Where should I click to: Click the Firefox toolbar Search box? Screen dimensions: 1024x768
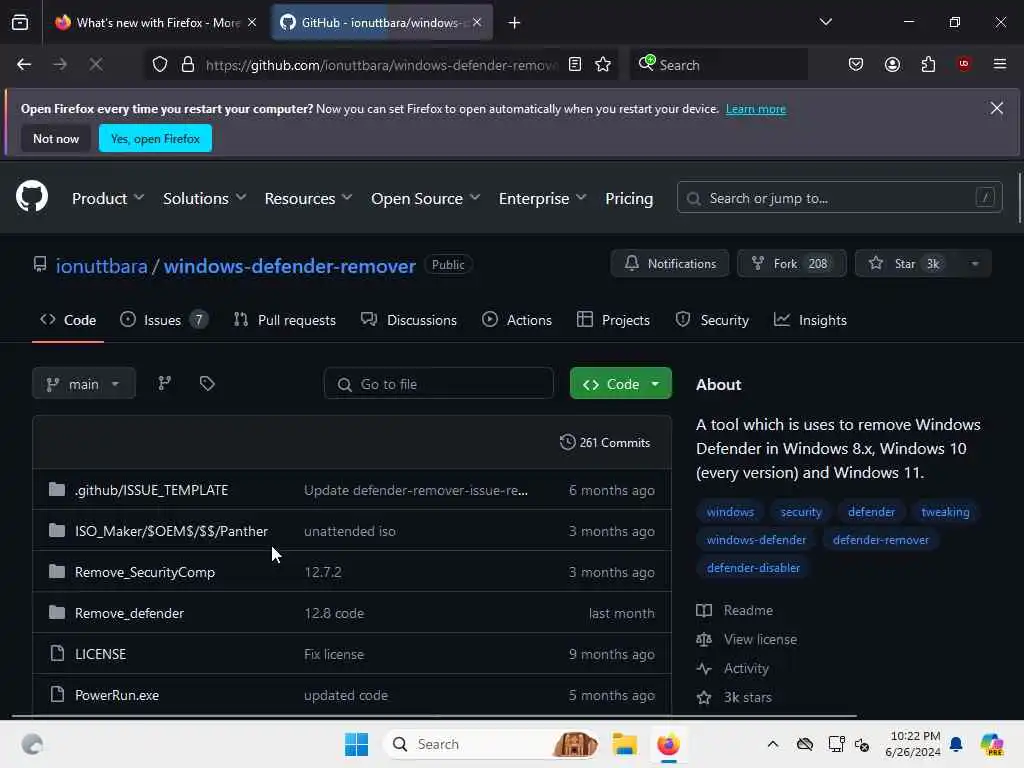(718, 64)
